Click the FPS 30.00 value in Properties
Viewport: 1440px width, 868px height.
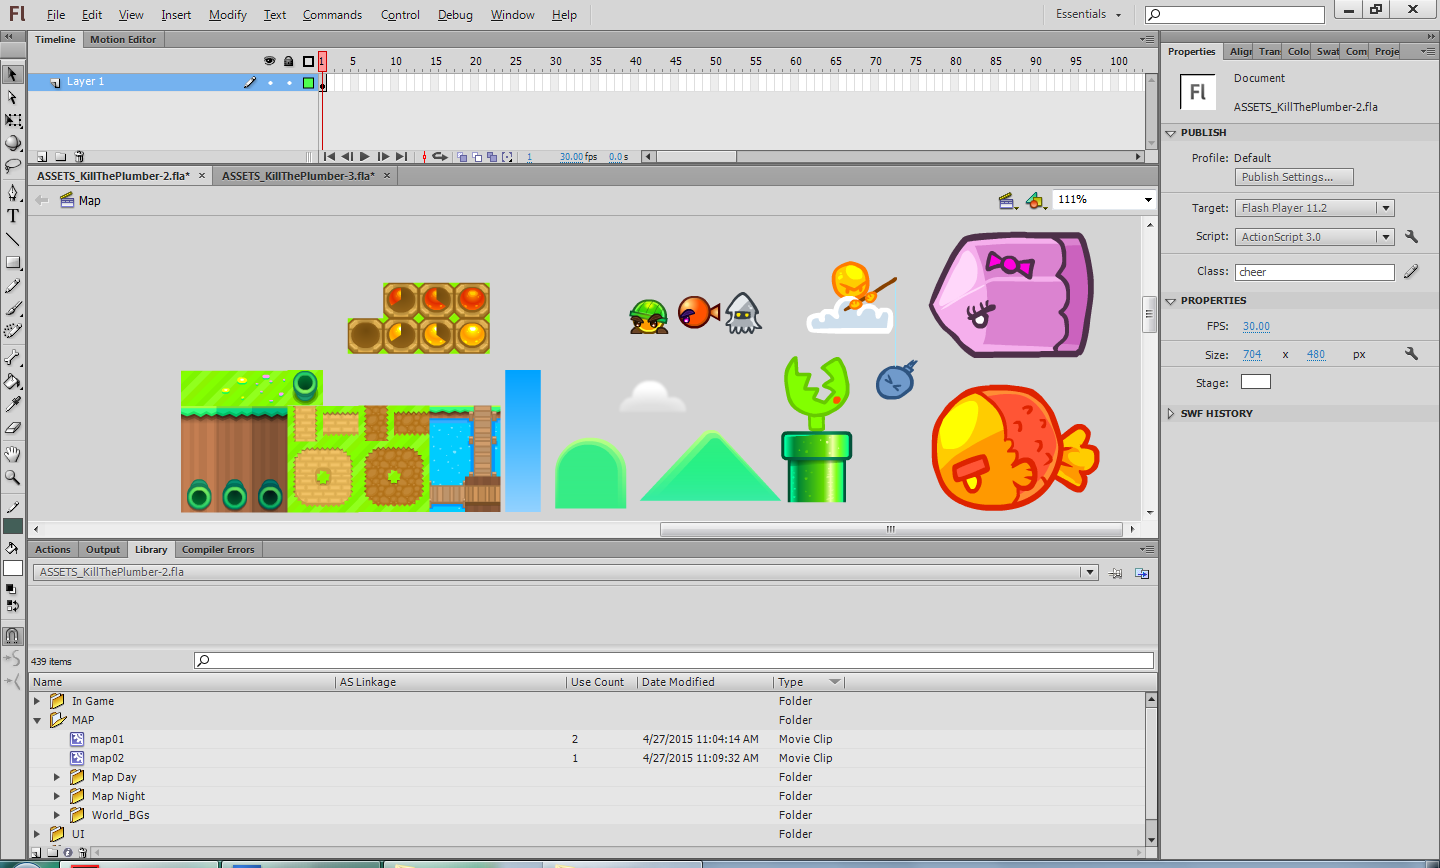[1256, 327]
